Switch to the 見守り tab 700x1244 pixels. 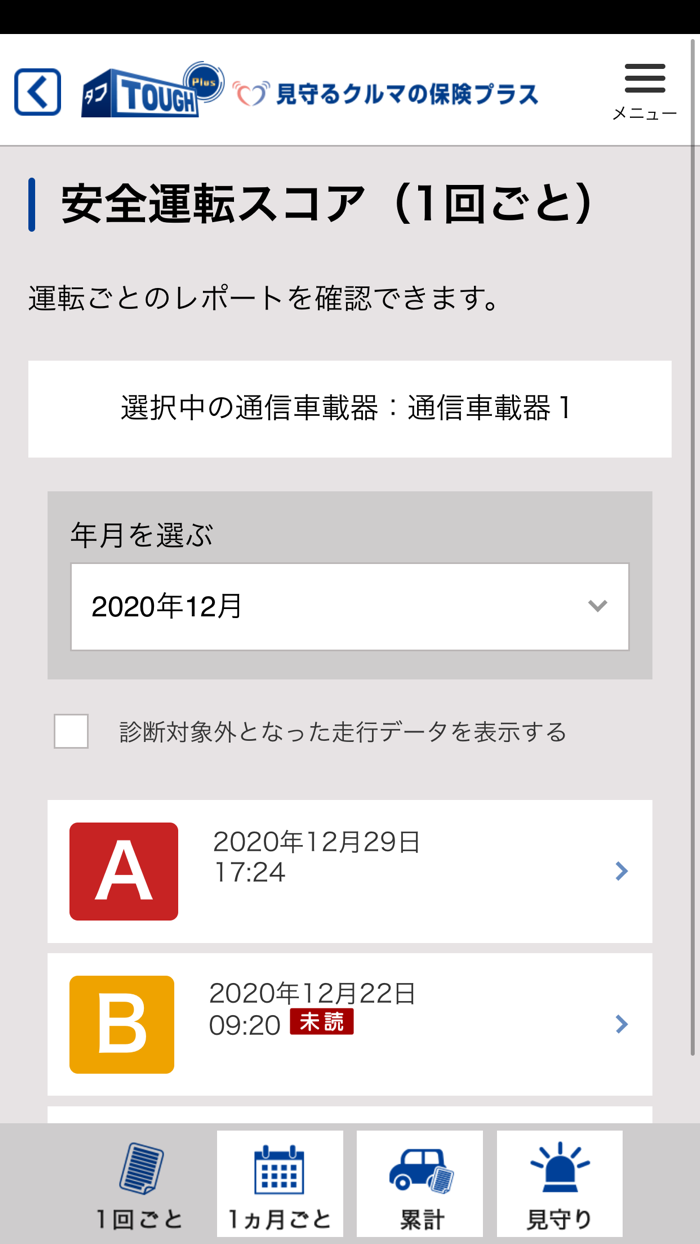tap(559, 1184)
